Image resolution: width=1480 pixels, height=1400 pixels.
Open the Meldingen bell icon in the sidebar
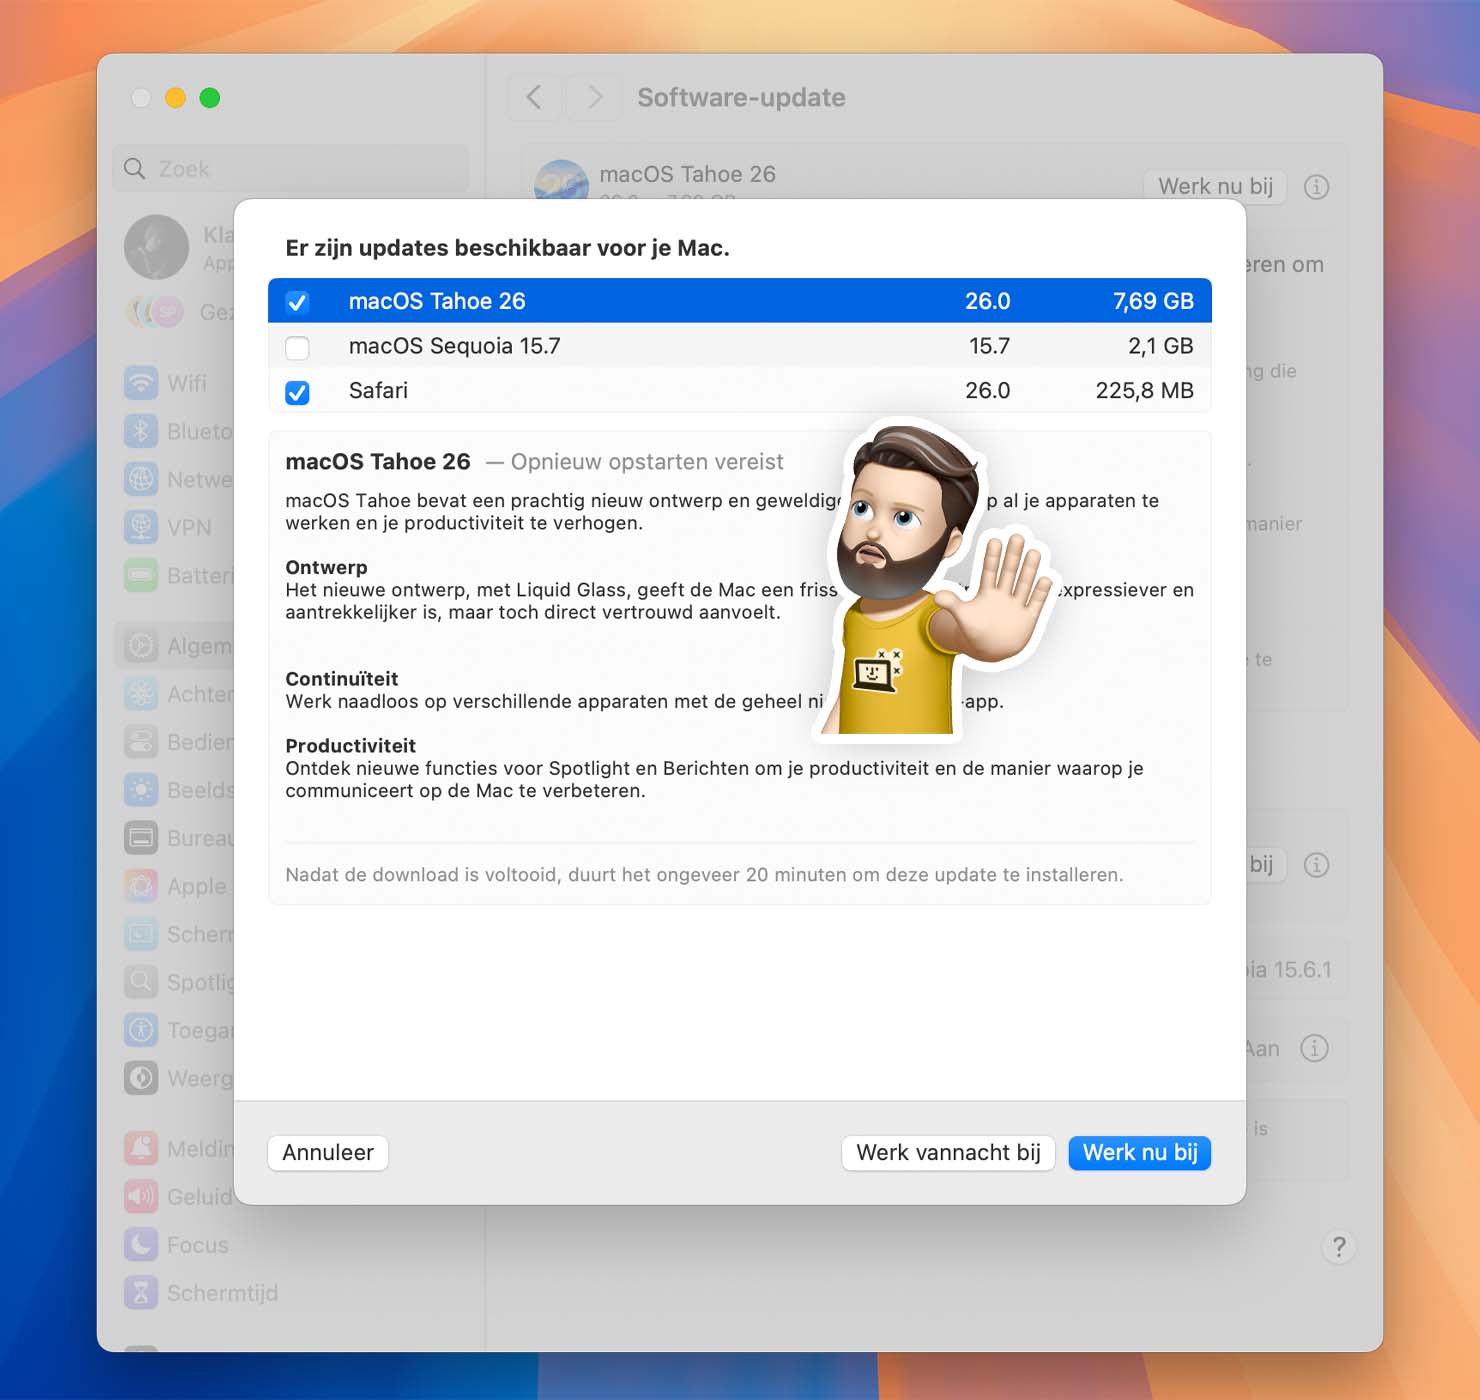(x=141, y=1149)
